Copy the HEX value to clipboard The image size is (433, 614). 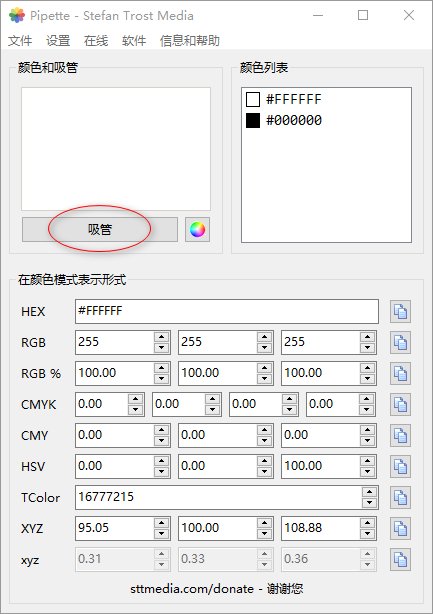(400, 312)
